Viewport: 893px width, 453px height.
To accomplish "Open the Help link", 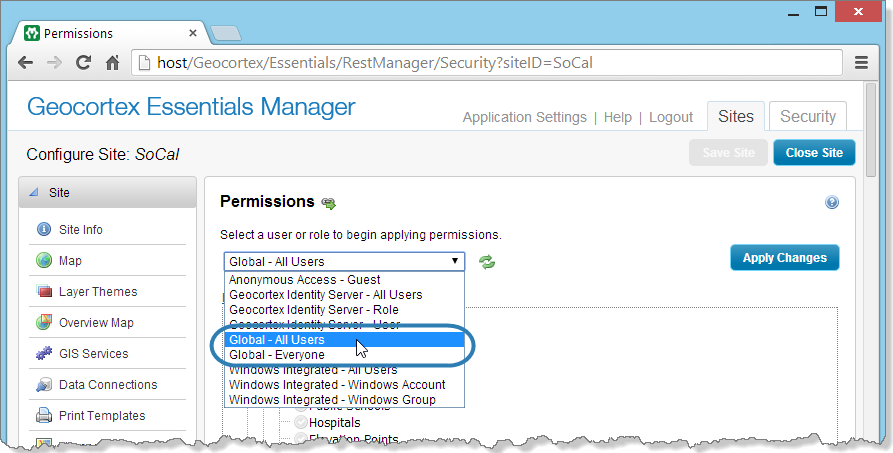I will (617, 117).
